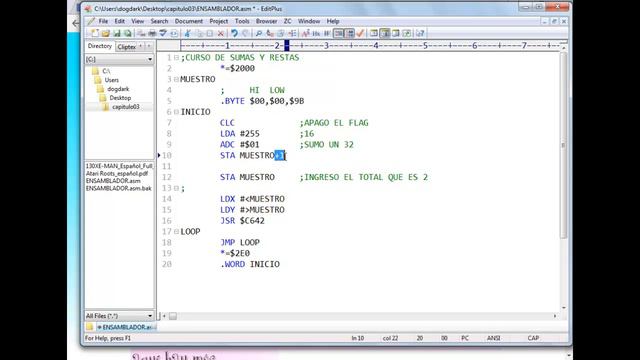Viewport: 640px width, 360px height.
Task: Open the Tools menu
Action: click(x=242, y=21)
